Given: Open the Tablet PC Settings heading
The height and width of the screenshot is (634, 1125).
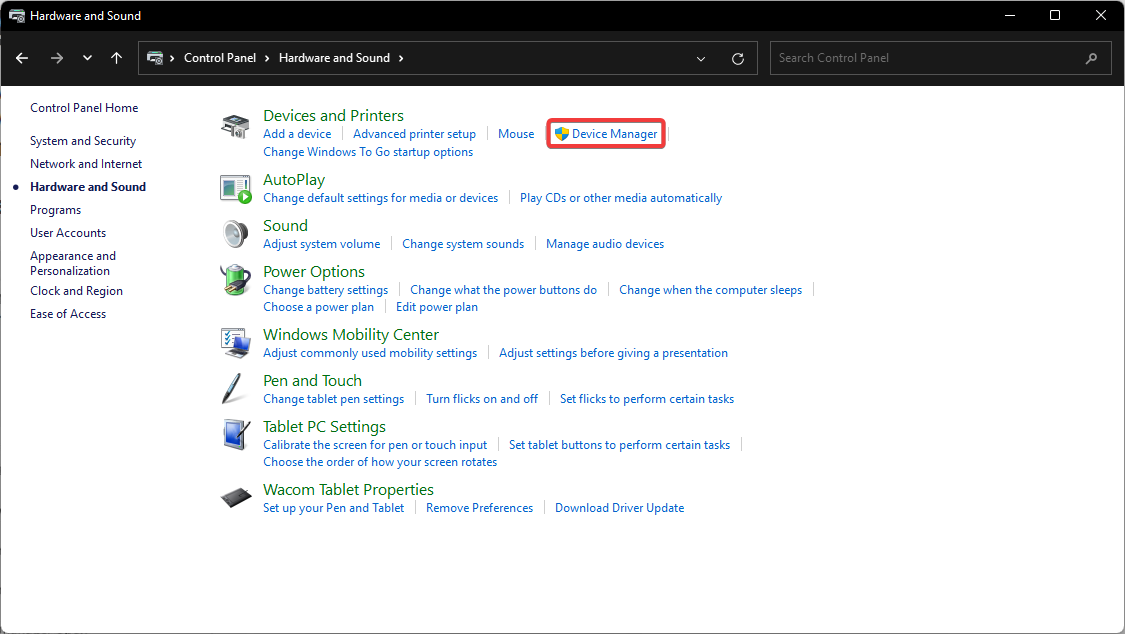Looking at the screenshot, I should pyautogui.click(x=324, y=427).
